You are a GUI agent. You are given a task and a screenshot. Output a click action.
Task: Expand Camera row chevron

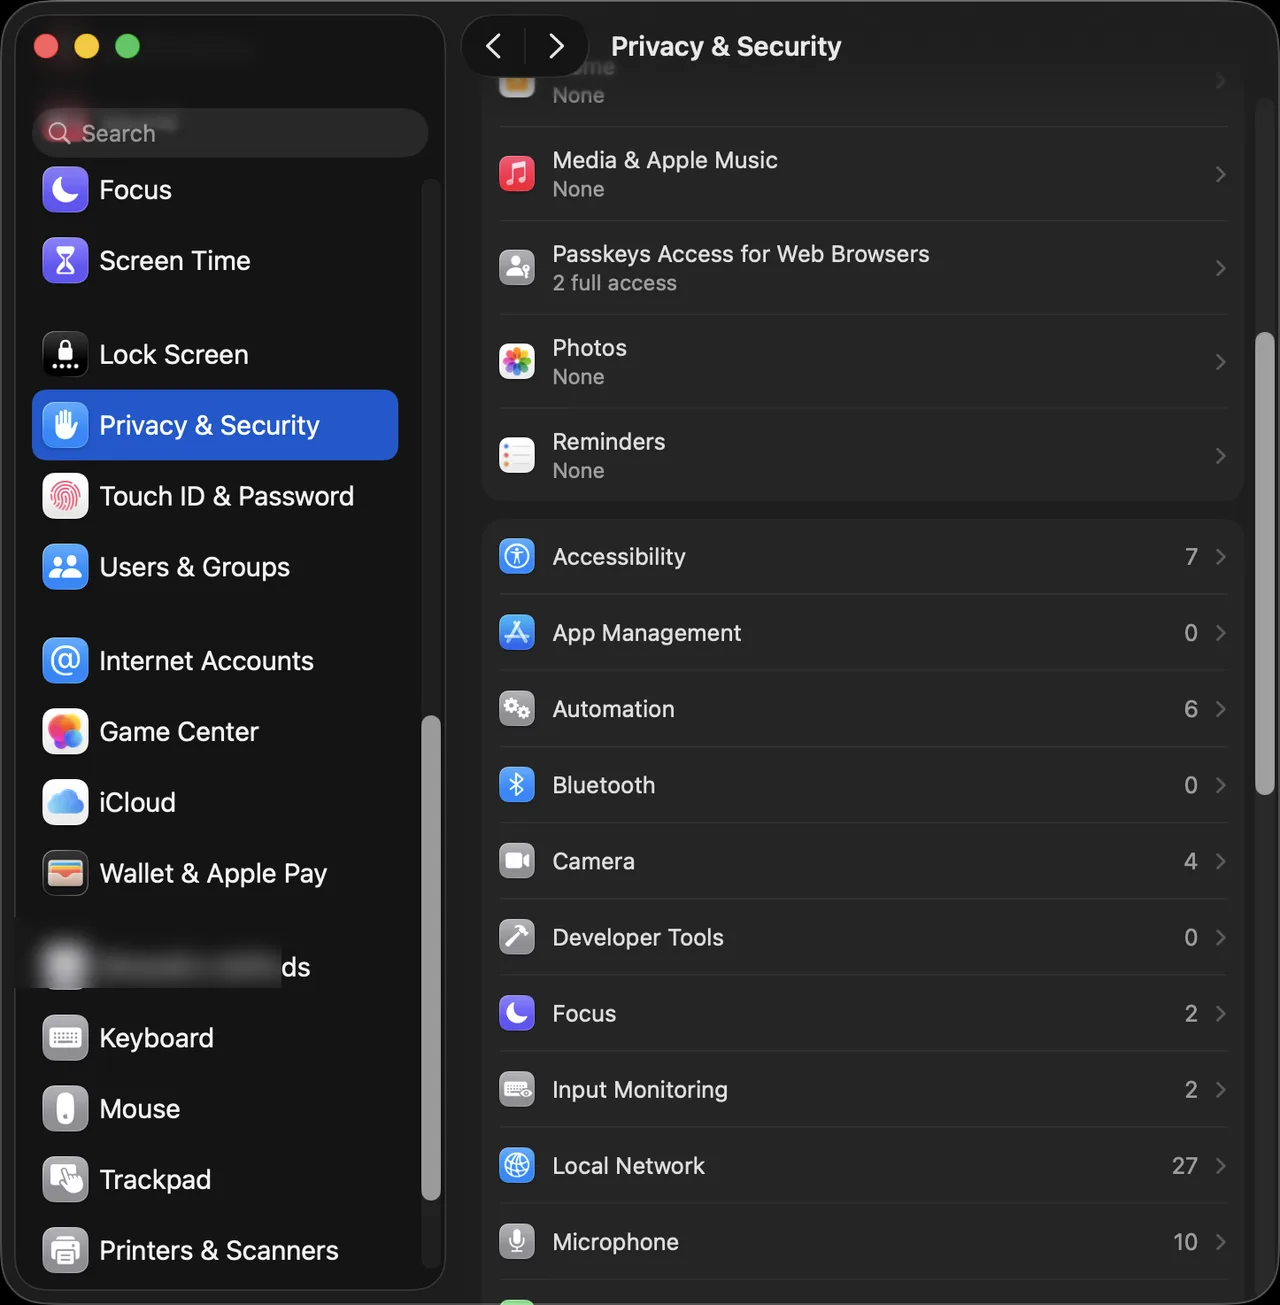point(1220,861)
